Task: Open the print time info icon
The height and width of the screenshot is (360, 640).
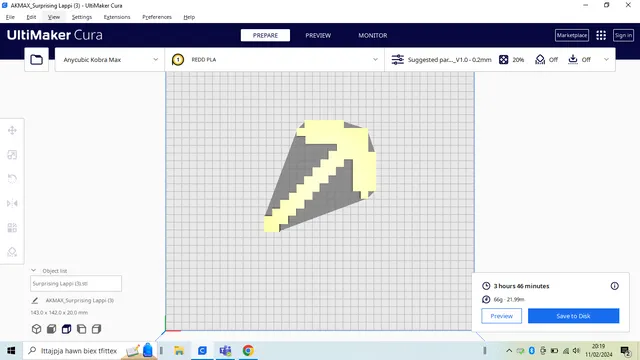Action: [x=614, y=286]
